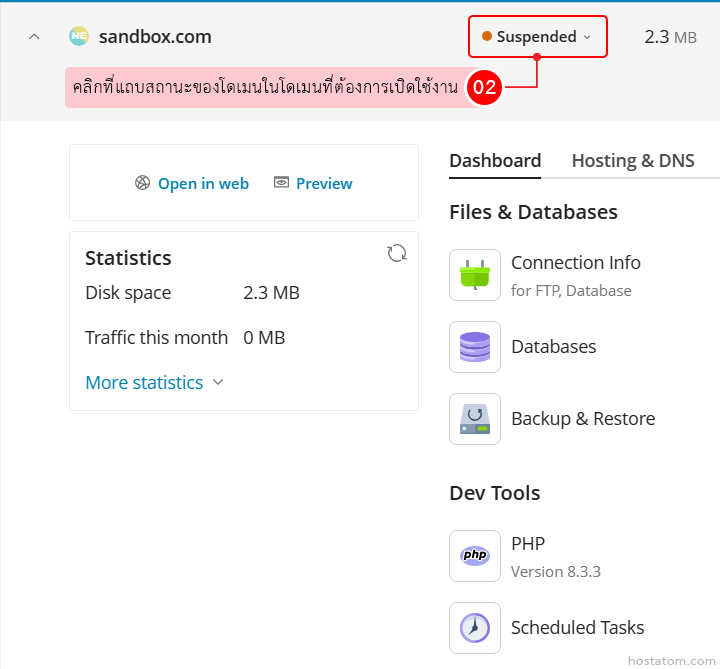The width and height of the screenshot is (720, 669).
Task: Click the globe icon beside Open in web
Action: pyautogui.click(x=143, y=183)
